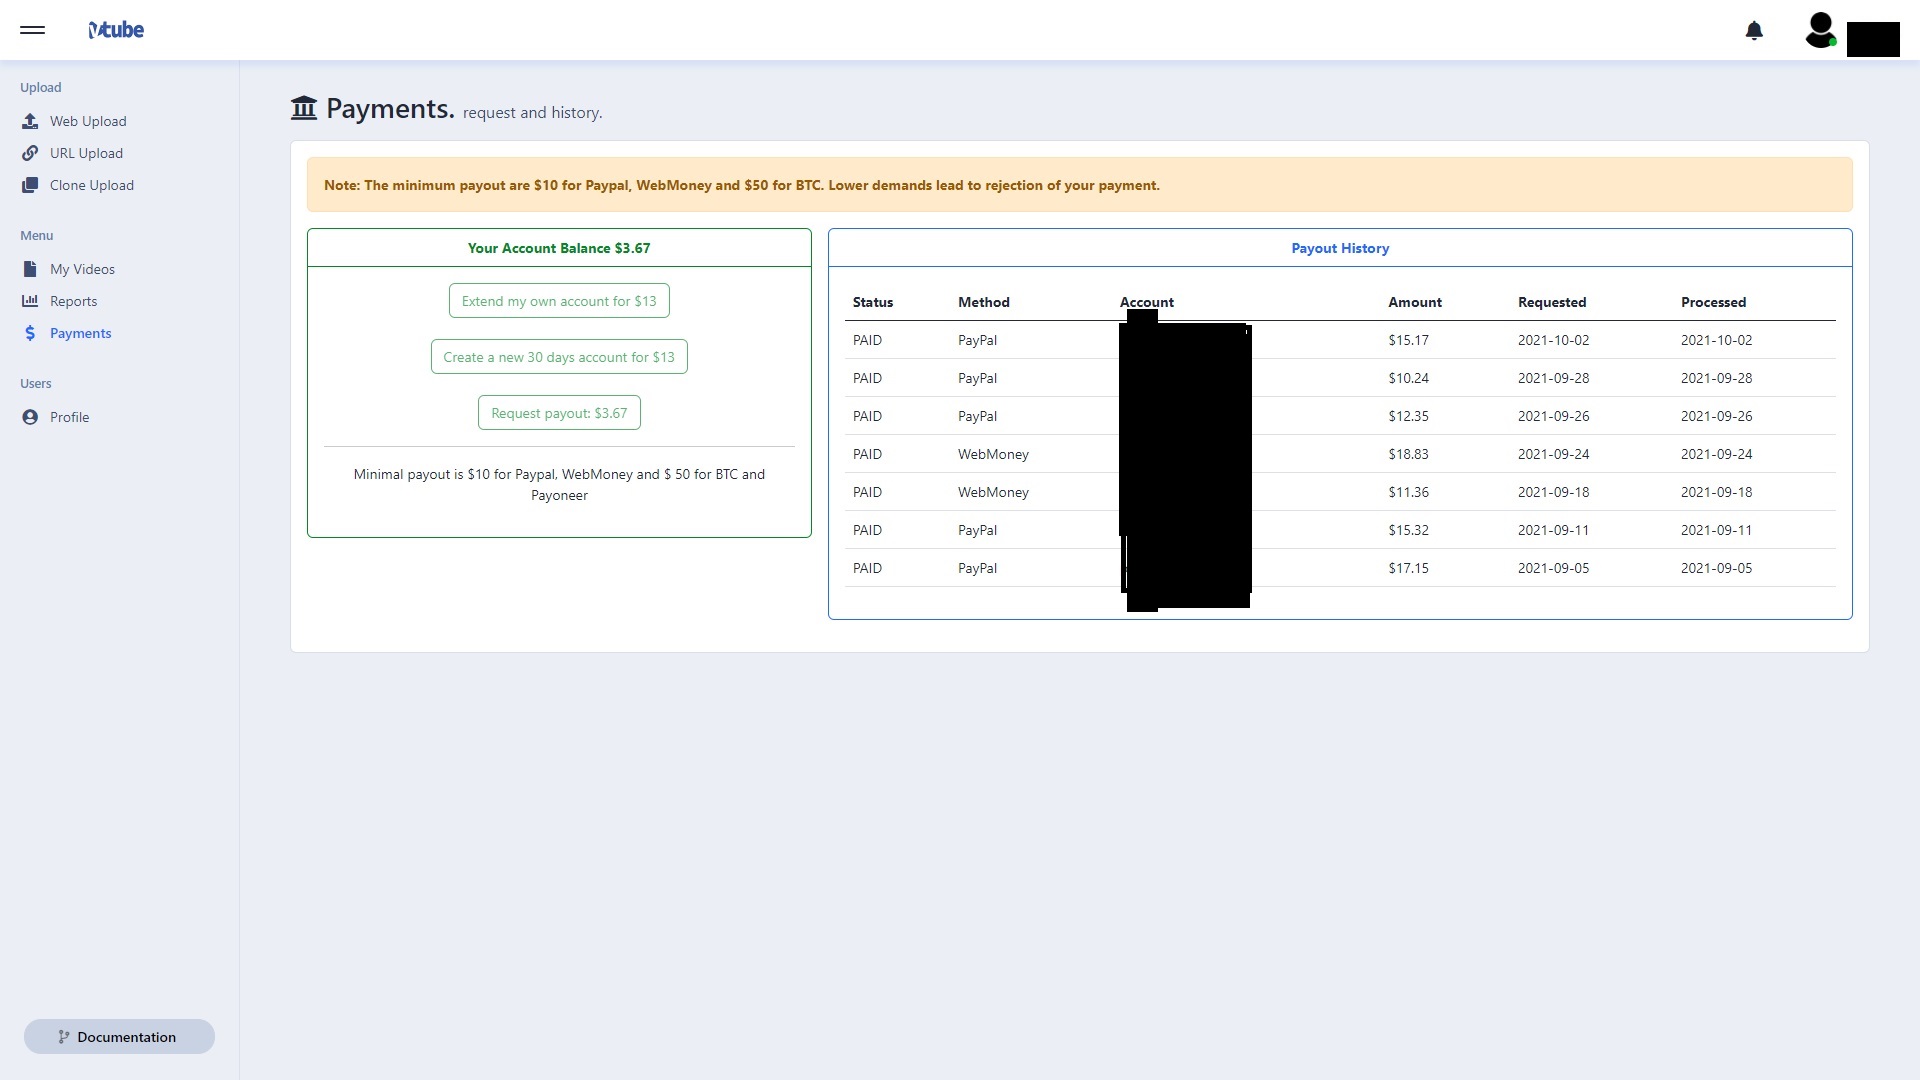Click the Amount column header
The image size is (1920, 1080).
(1414, 302)
